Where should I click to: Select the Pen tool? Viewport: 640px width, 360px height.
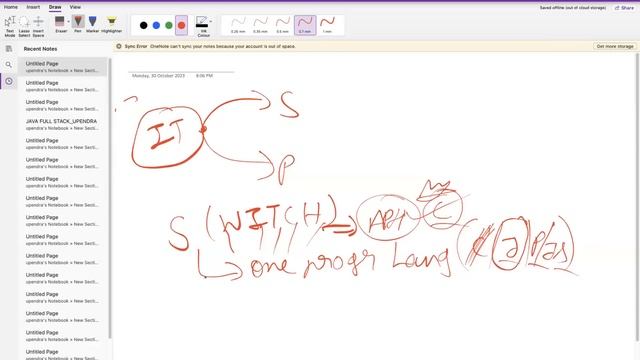tap(78, 24)
